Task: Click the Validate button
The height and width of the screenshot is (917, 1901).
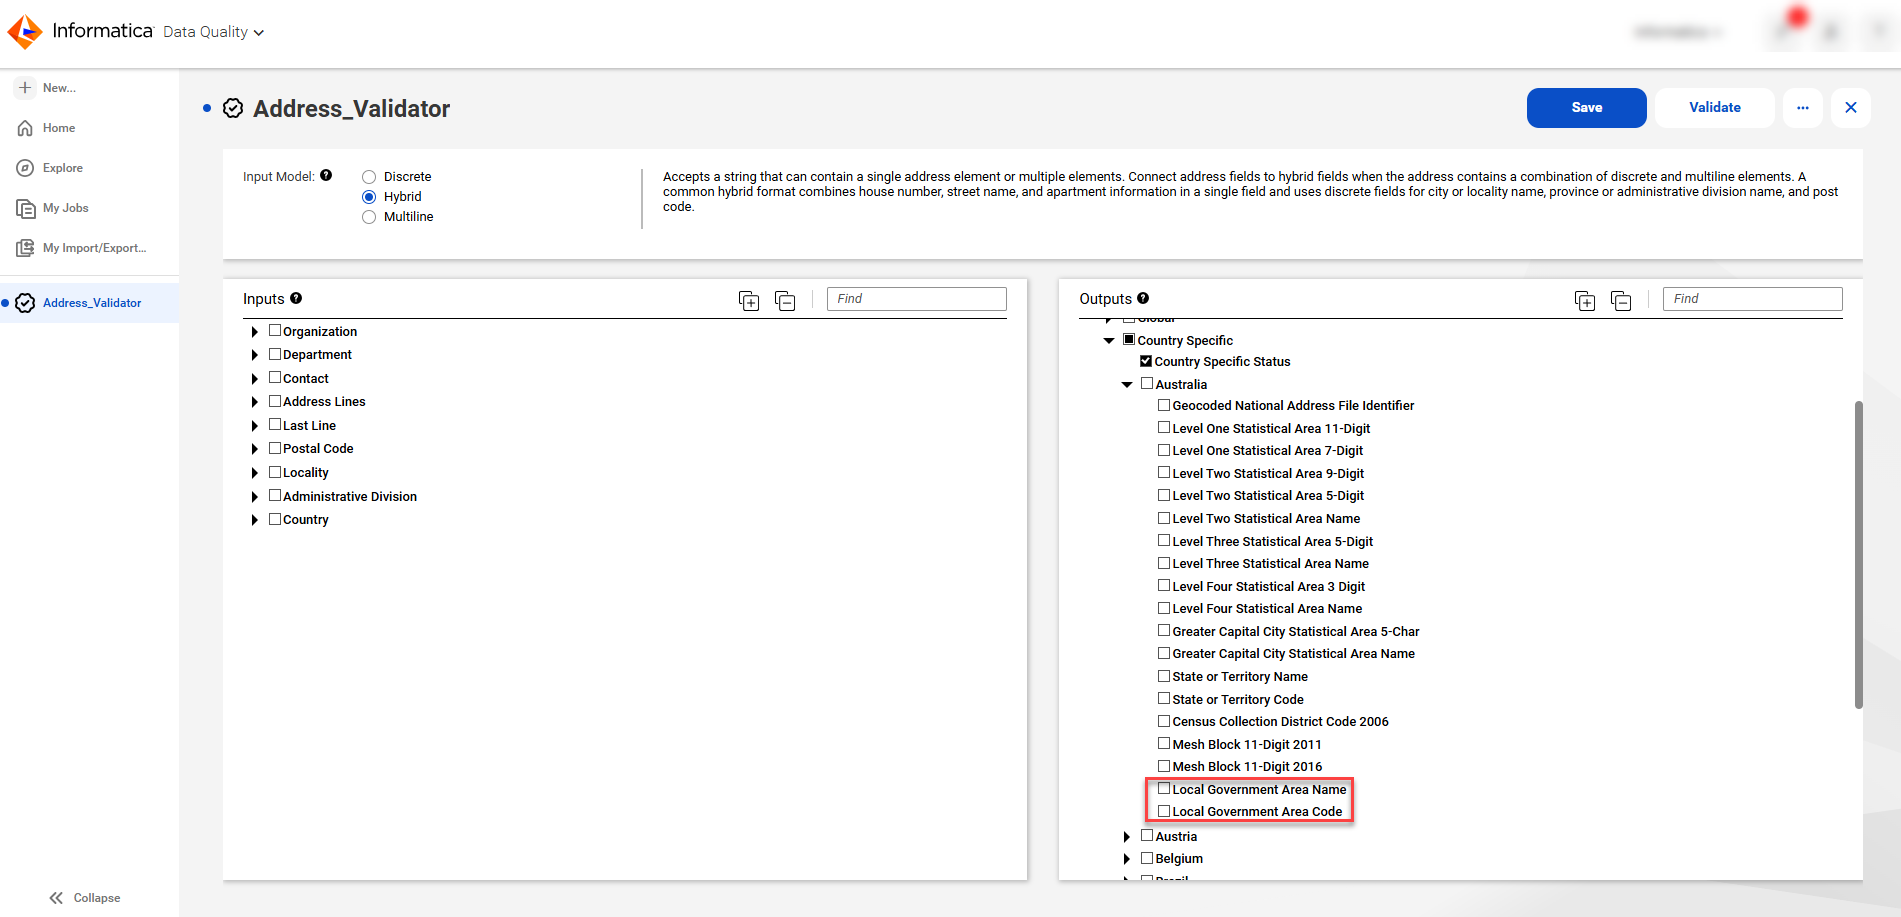Action: tap(1714, 108)
